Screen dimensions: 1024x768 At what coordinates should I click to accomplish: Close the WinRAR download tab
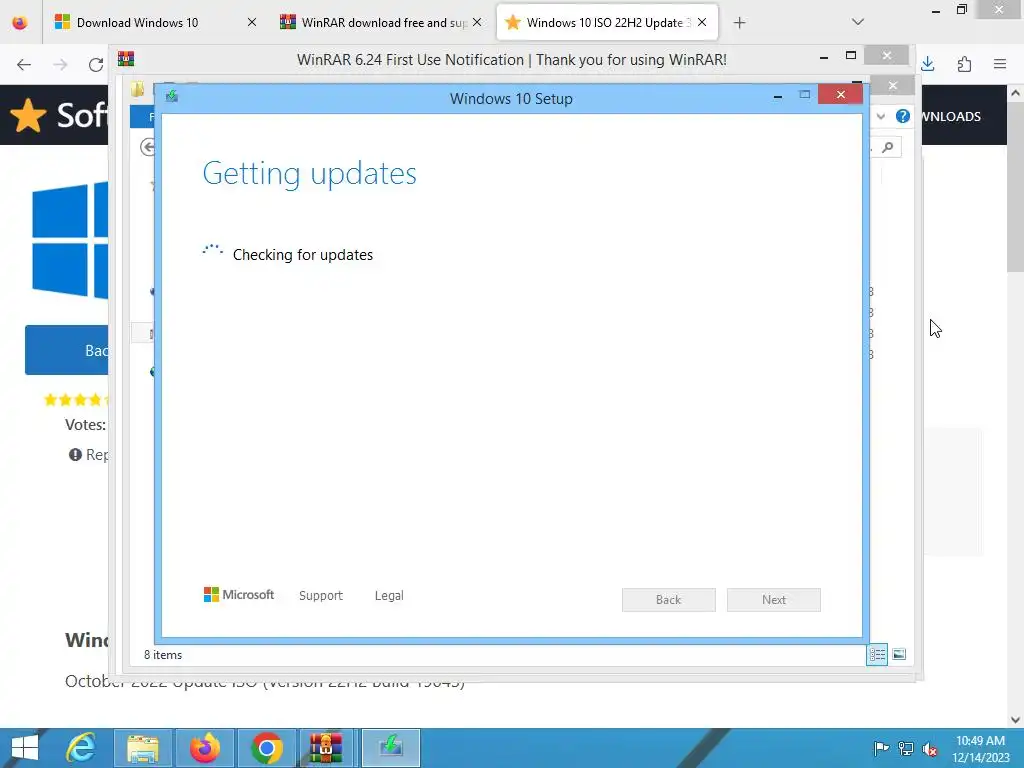pyautogui.click(x=477, y=22)
